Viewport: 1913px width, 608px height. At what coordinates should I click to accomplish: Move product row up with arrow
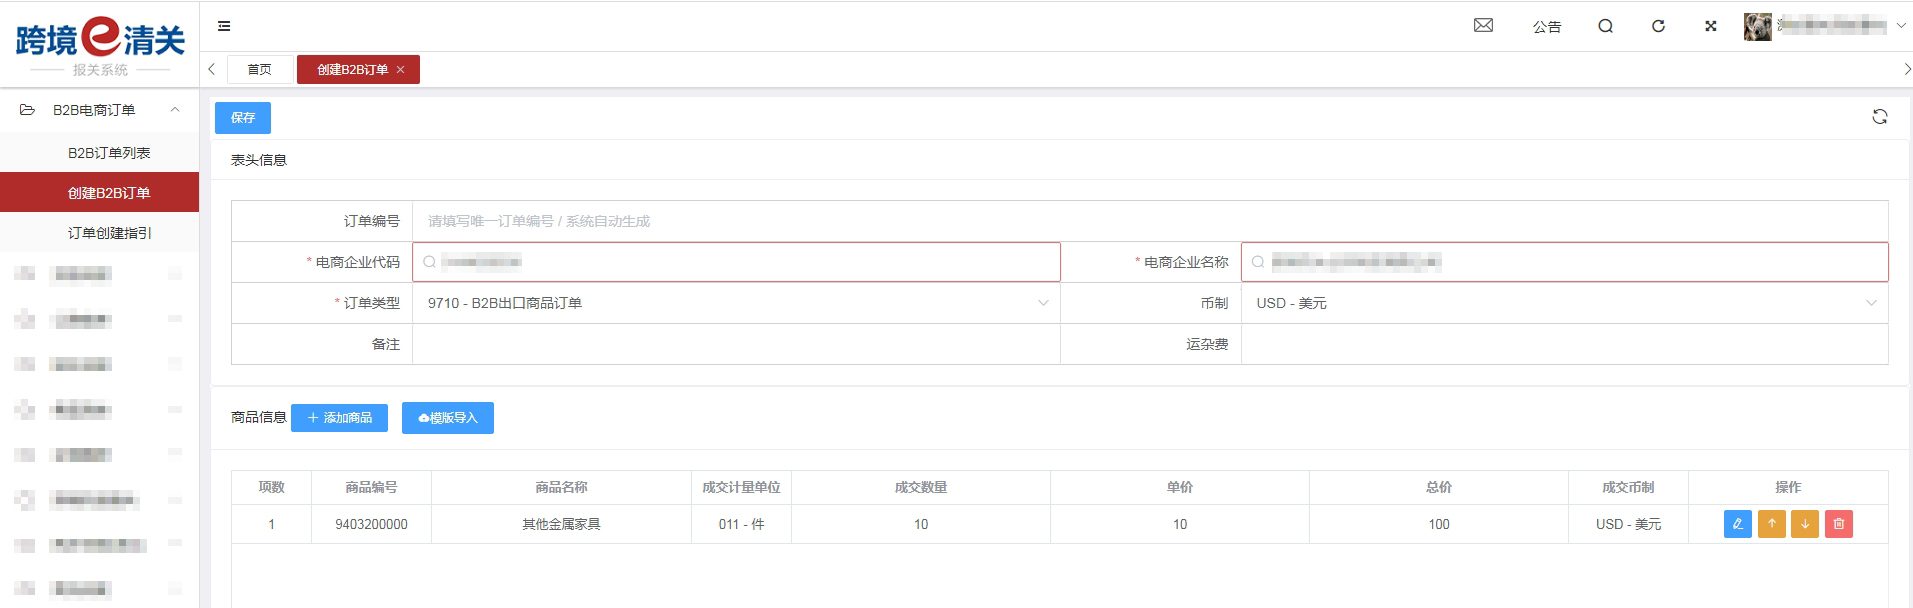point(1771,524)
